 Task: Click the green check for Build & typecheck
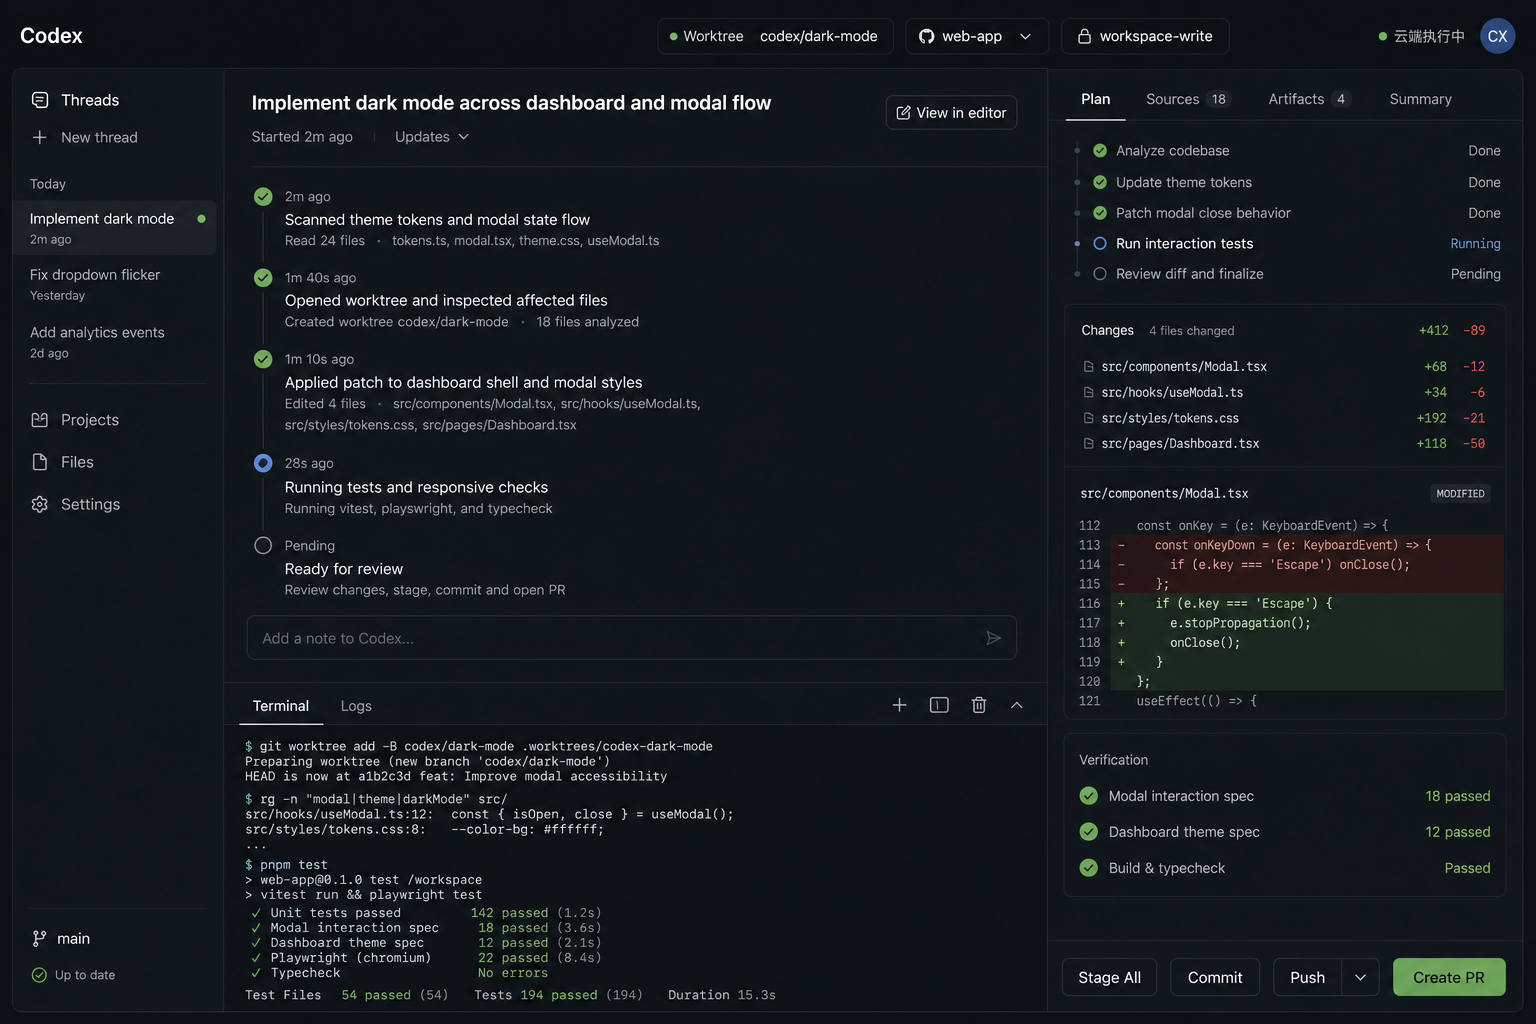pos(1089,868)
